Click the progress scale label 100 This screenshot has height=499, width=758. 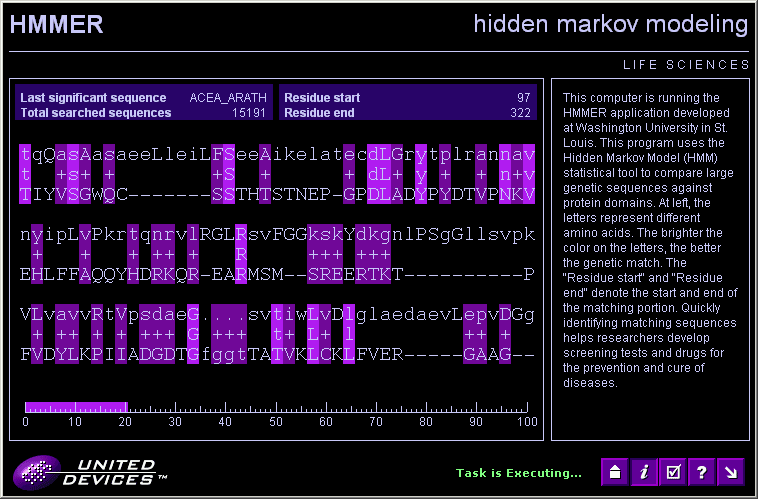527,422
